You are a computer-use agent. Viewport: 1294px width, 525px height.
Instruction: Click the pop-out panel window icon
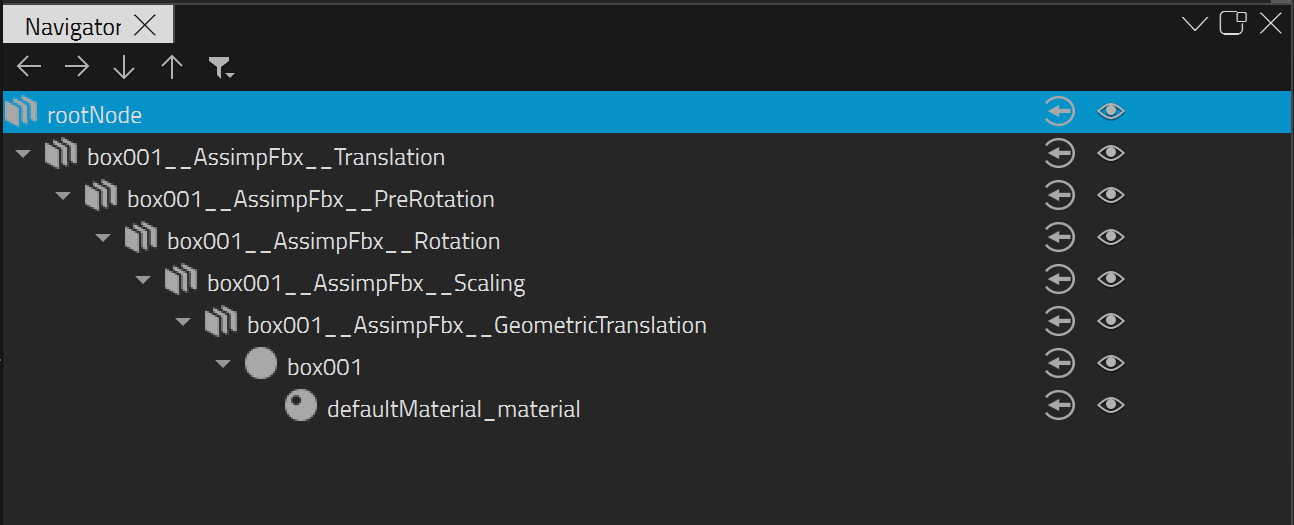(x=1232, y=23)
